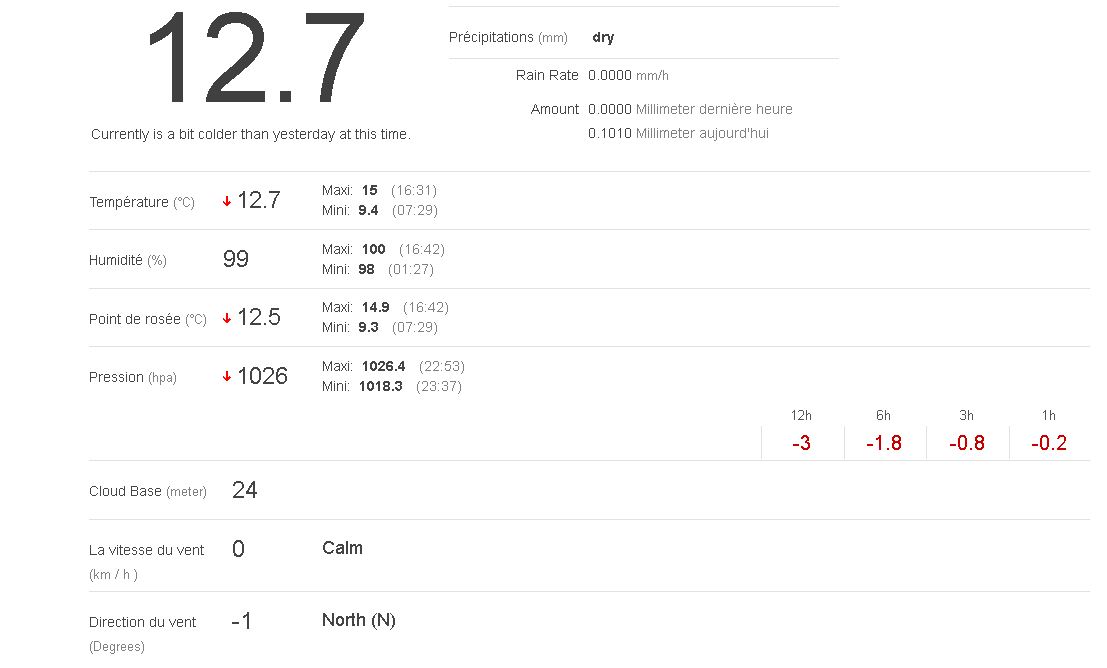The width and height of the screenshot is (1107, 668).
Task: Click the 3h pressure change value -0.8
Action: (x=967, y=443)
